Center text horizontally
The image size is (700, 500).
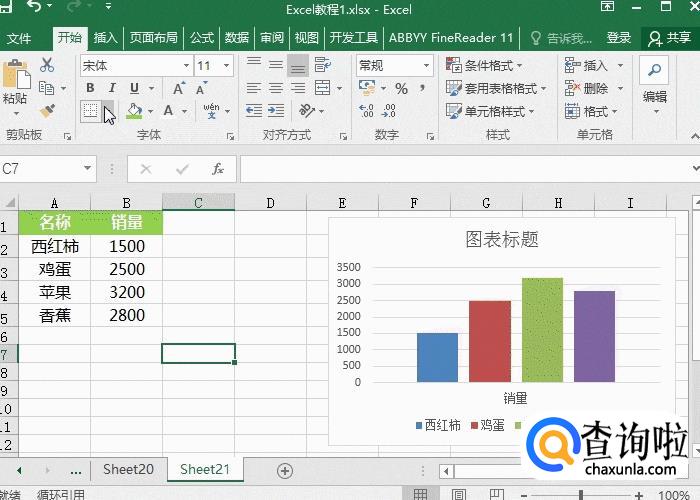point(276,88)
